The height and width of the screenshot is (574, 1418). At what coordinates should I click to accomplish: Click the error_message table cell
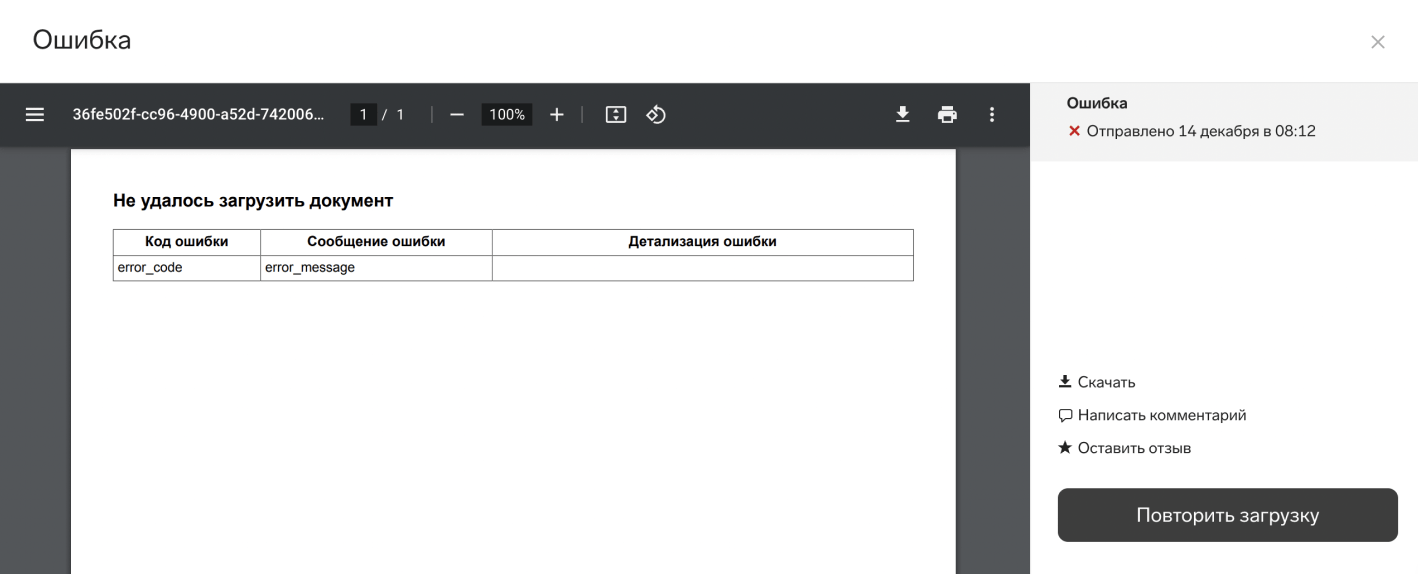point(376,268)
